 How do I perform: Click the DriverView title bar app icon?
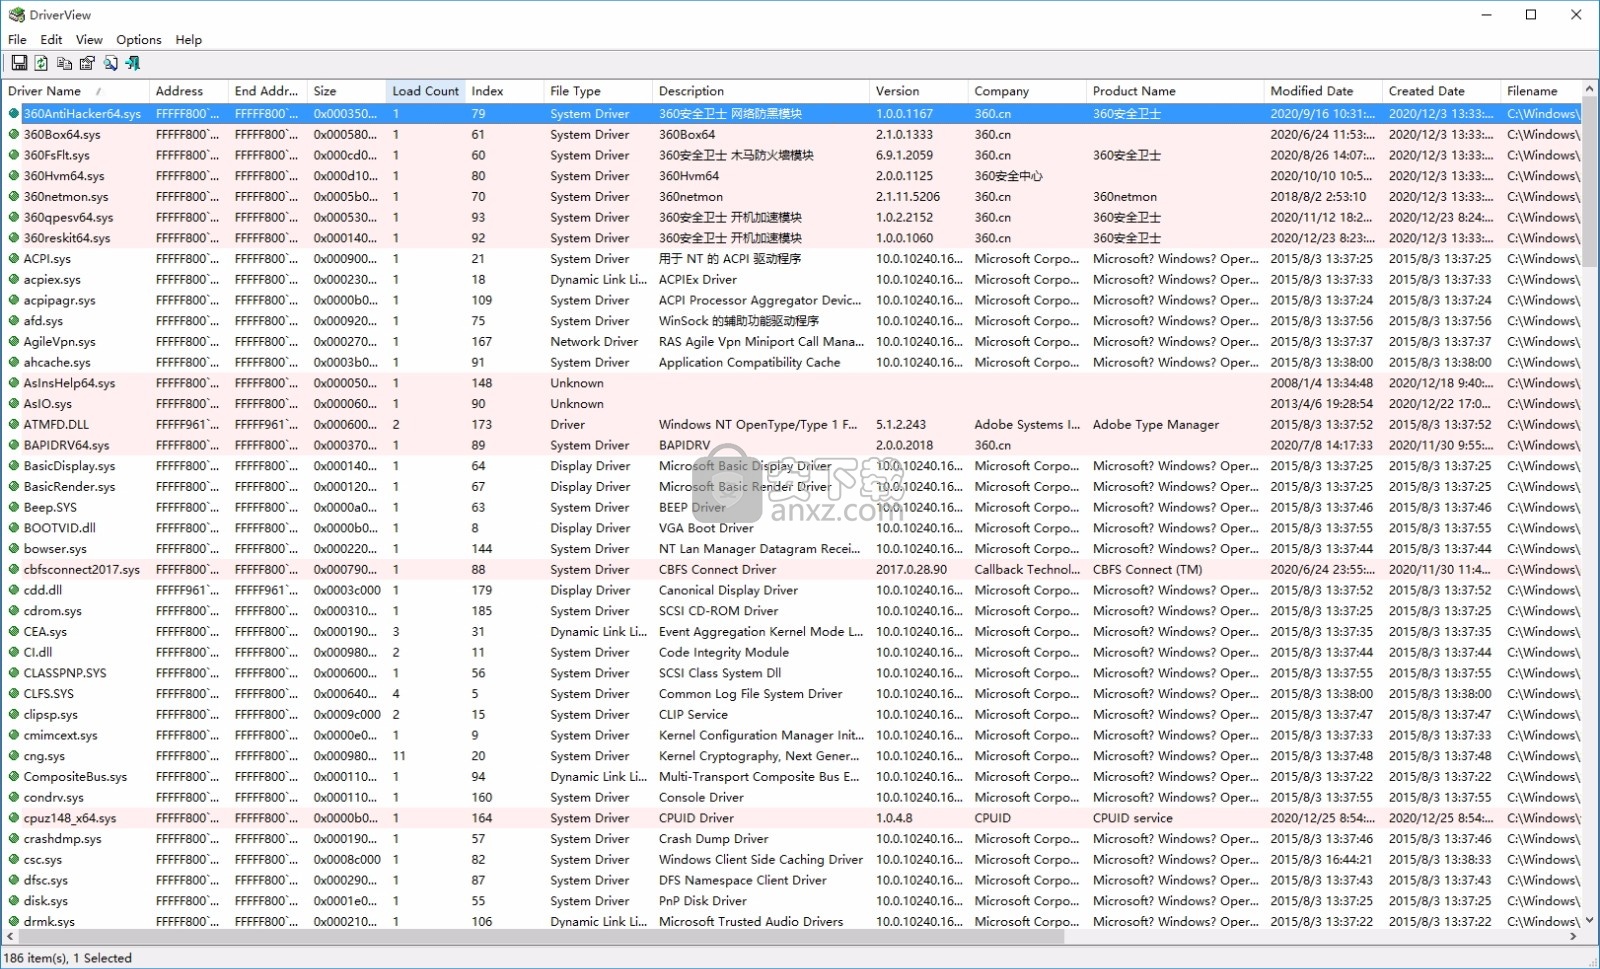click(x=16, y=15)
